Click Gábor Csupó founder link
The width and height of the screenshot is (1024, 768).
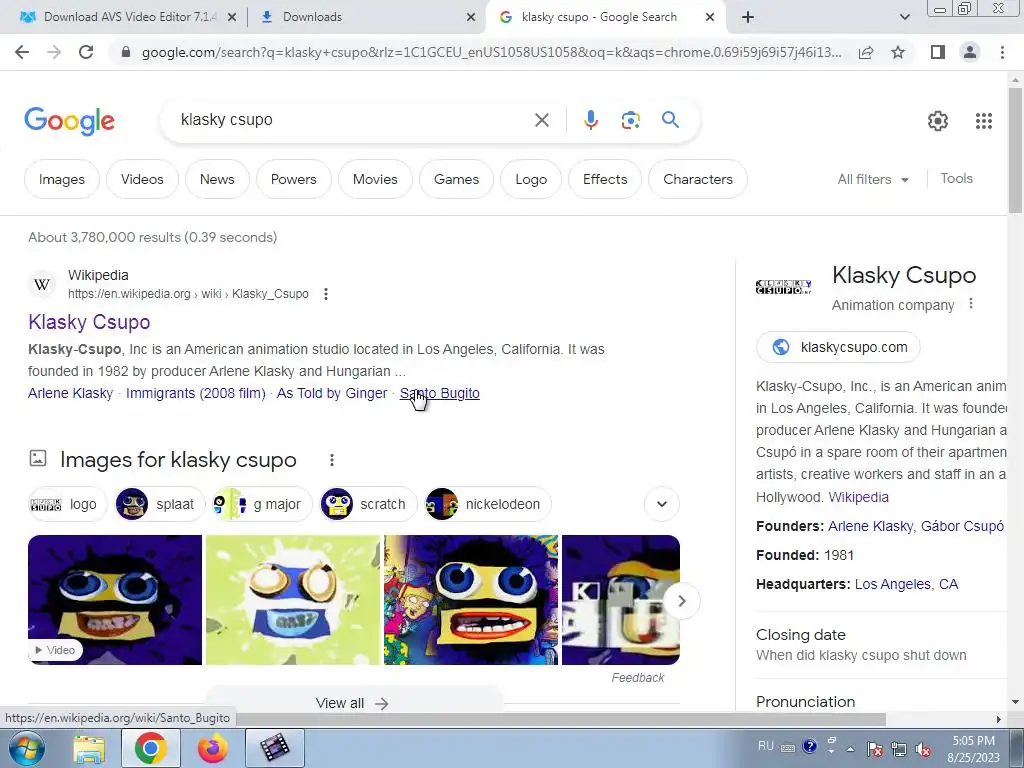962,526
